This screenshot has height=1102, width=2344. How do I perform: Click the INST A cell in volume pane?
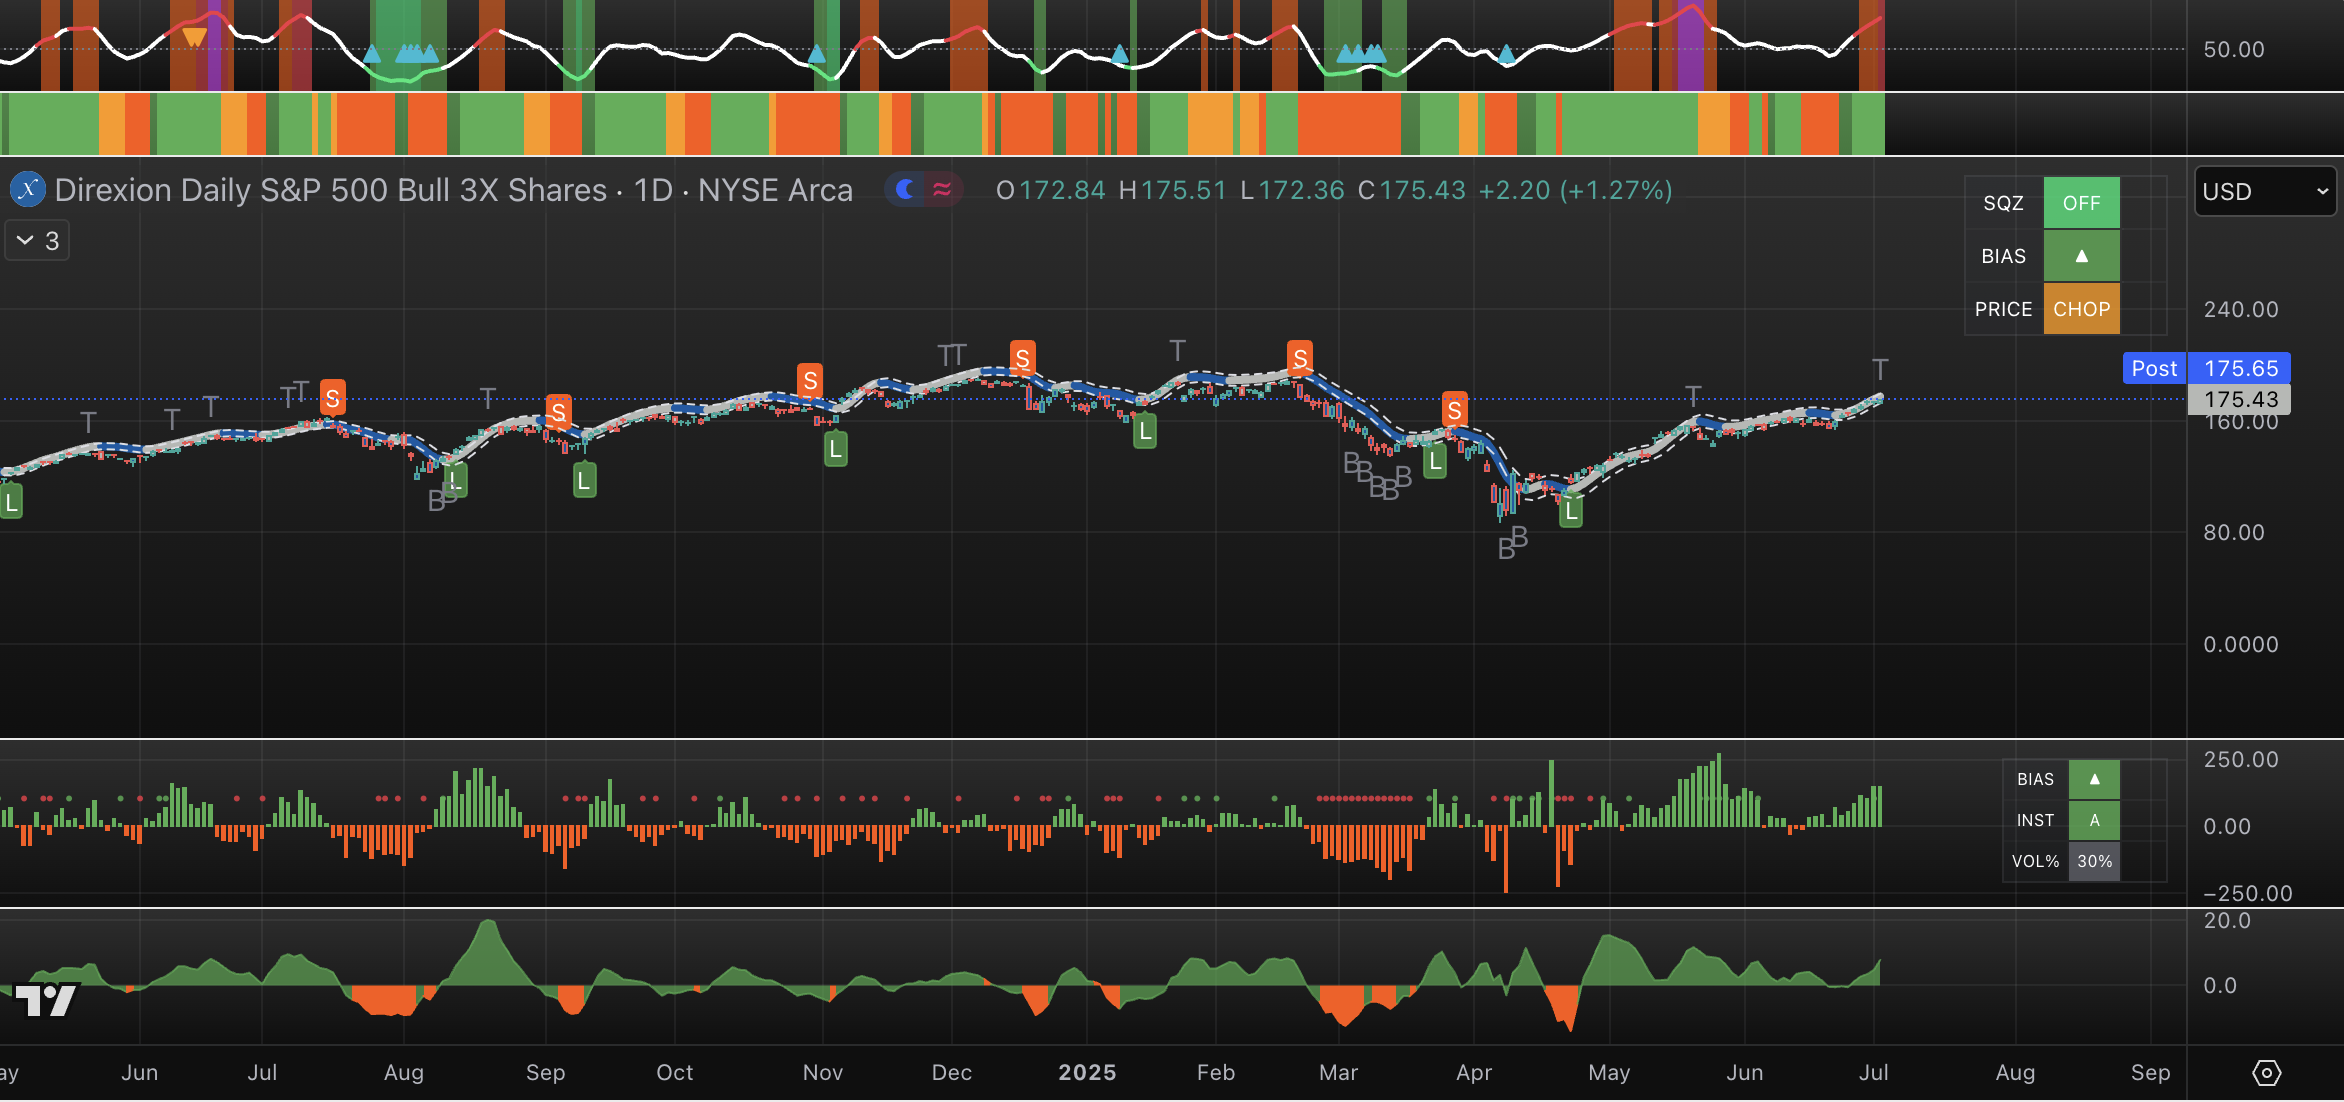tap(2094, 820)
